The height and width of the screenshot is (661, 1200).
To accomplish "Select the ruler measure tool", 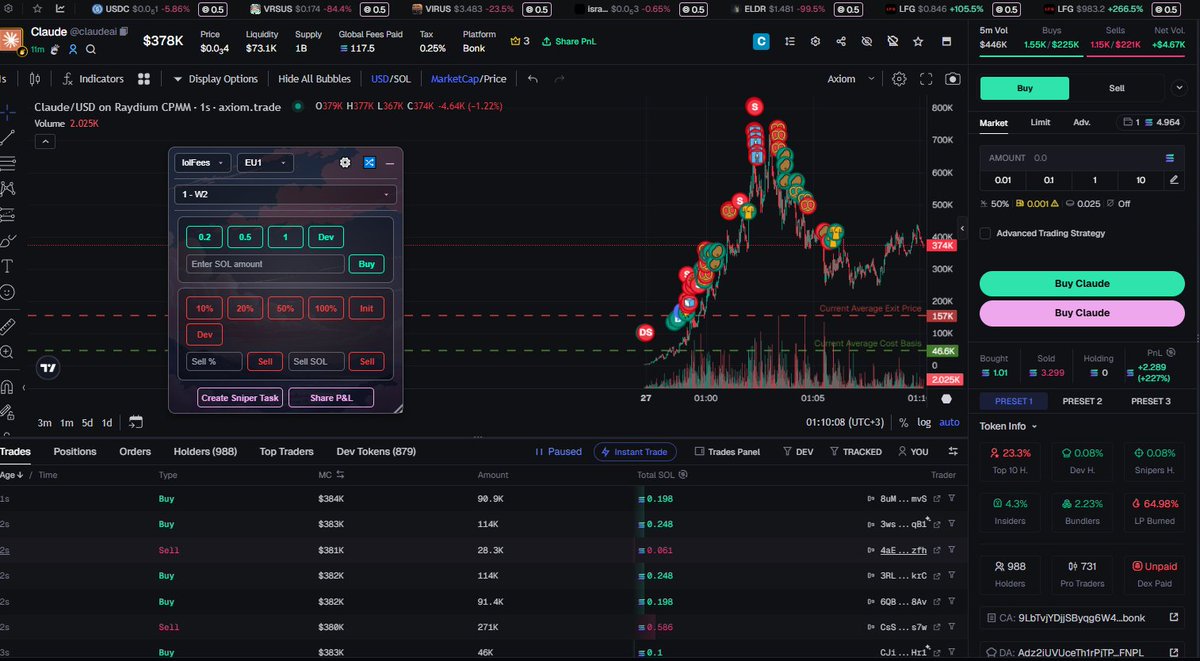I will click(x=8, y=326).
